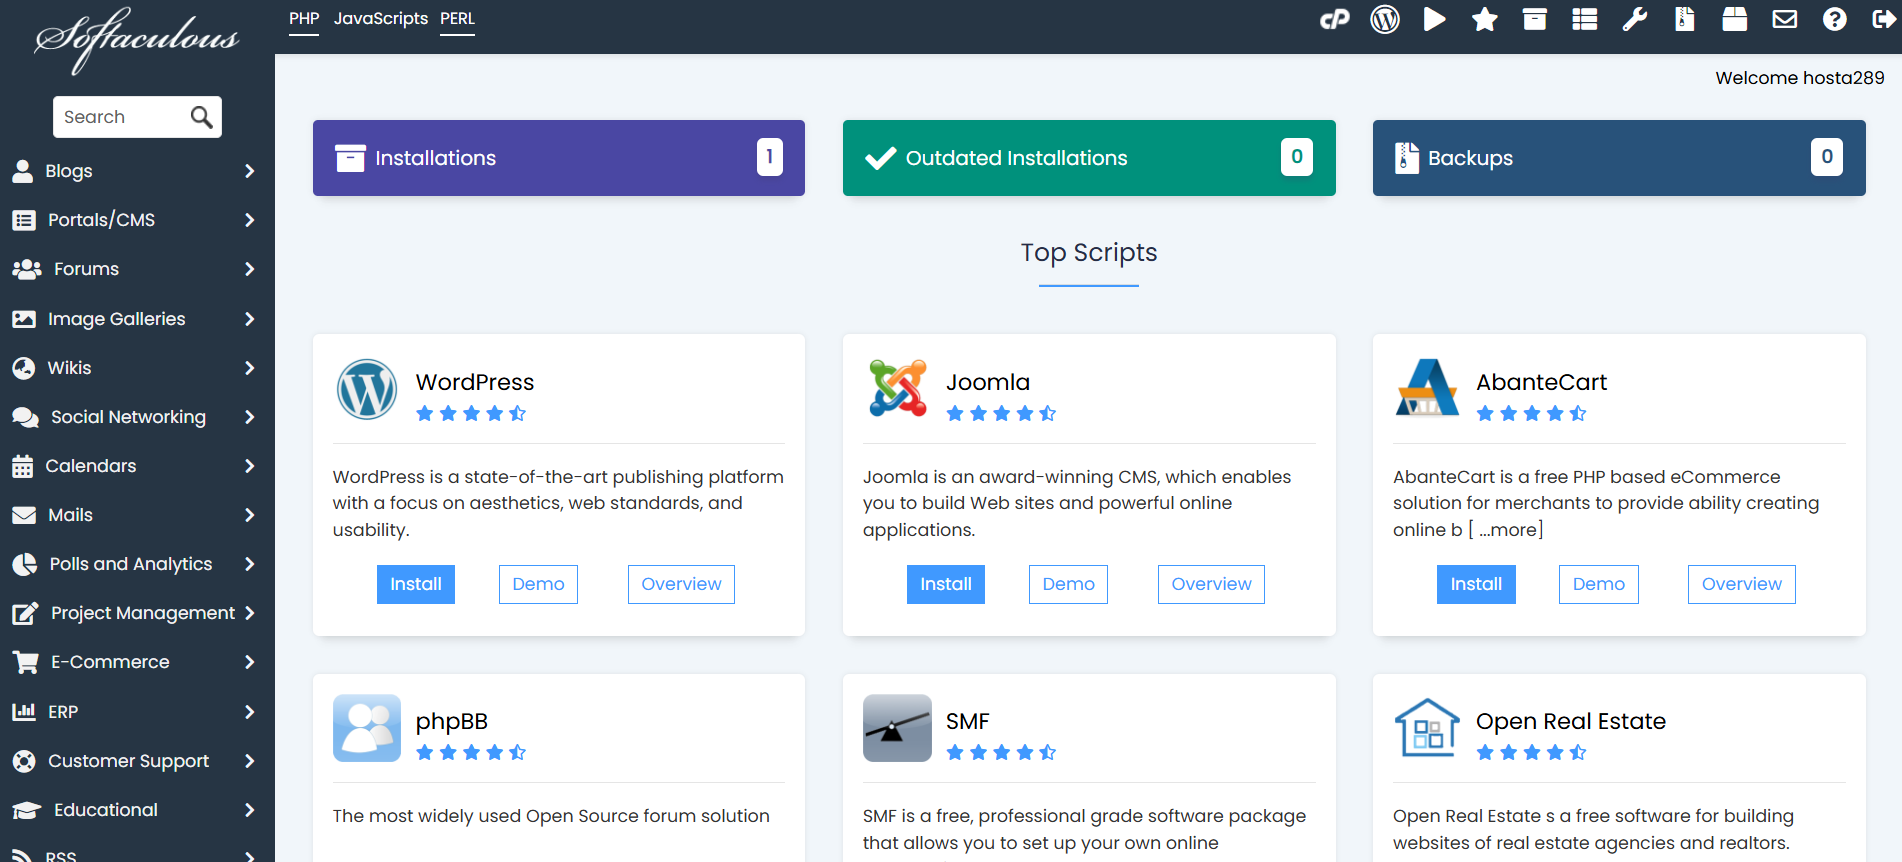Click the E-Commerce shopping cart icon
Viewport: 1902px width, 862px height.
point(25,662)
